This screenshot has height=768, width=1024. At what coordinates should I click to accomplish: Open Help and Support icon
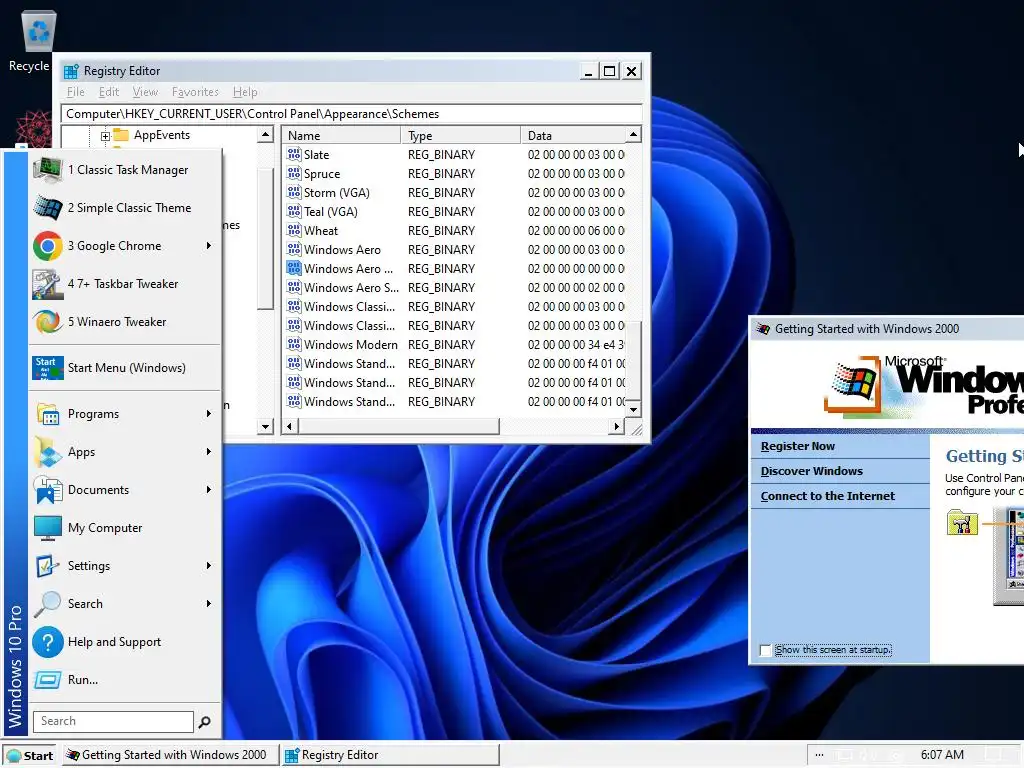click(x=48, y=642)
